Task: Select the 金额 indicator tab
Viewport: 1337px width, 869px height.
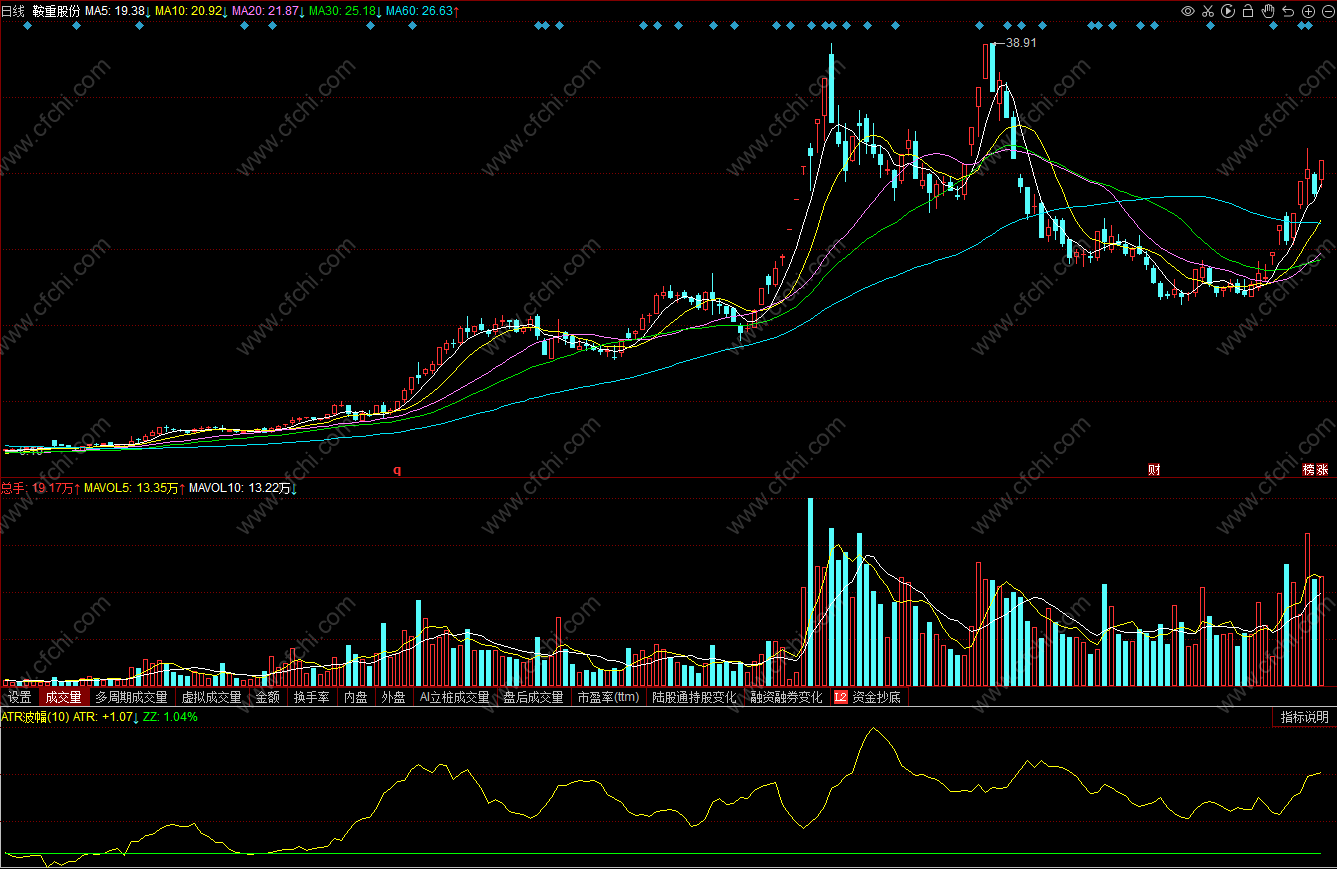Action: pyautogui.click(x=268, y=697)
